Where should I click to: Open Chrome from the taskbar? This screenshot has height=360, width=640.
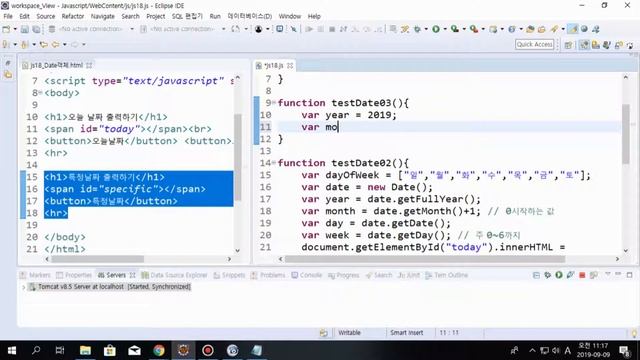tap(159, 350)
